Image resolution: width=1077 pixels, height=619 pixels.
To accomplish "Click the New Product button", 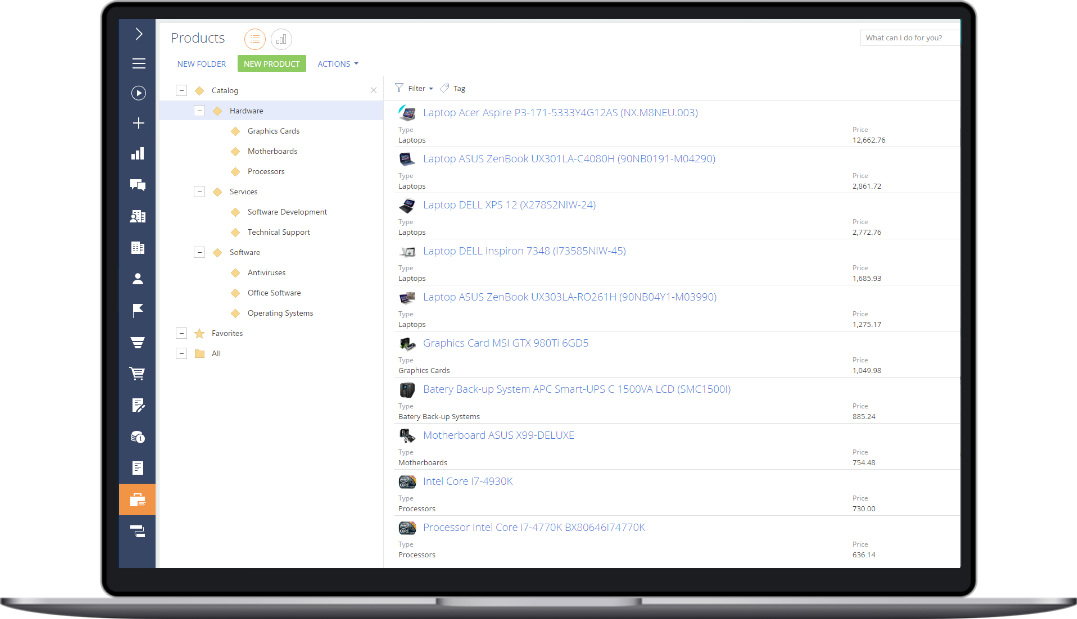I will click(271, 64).
